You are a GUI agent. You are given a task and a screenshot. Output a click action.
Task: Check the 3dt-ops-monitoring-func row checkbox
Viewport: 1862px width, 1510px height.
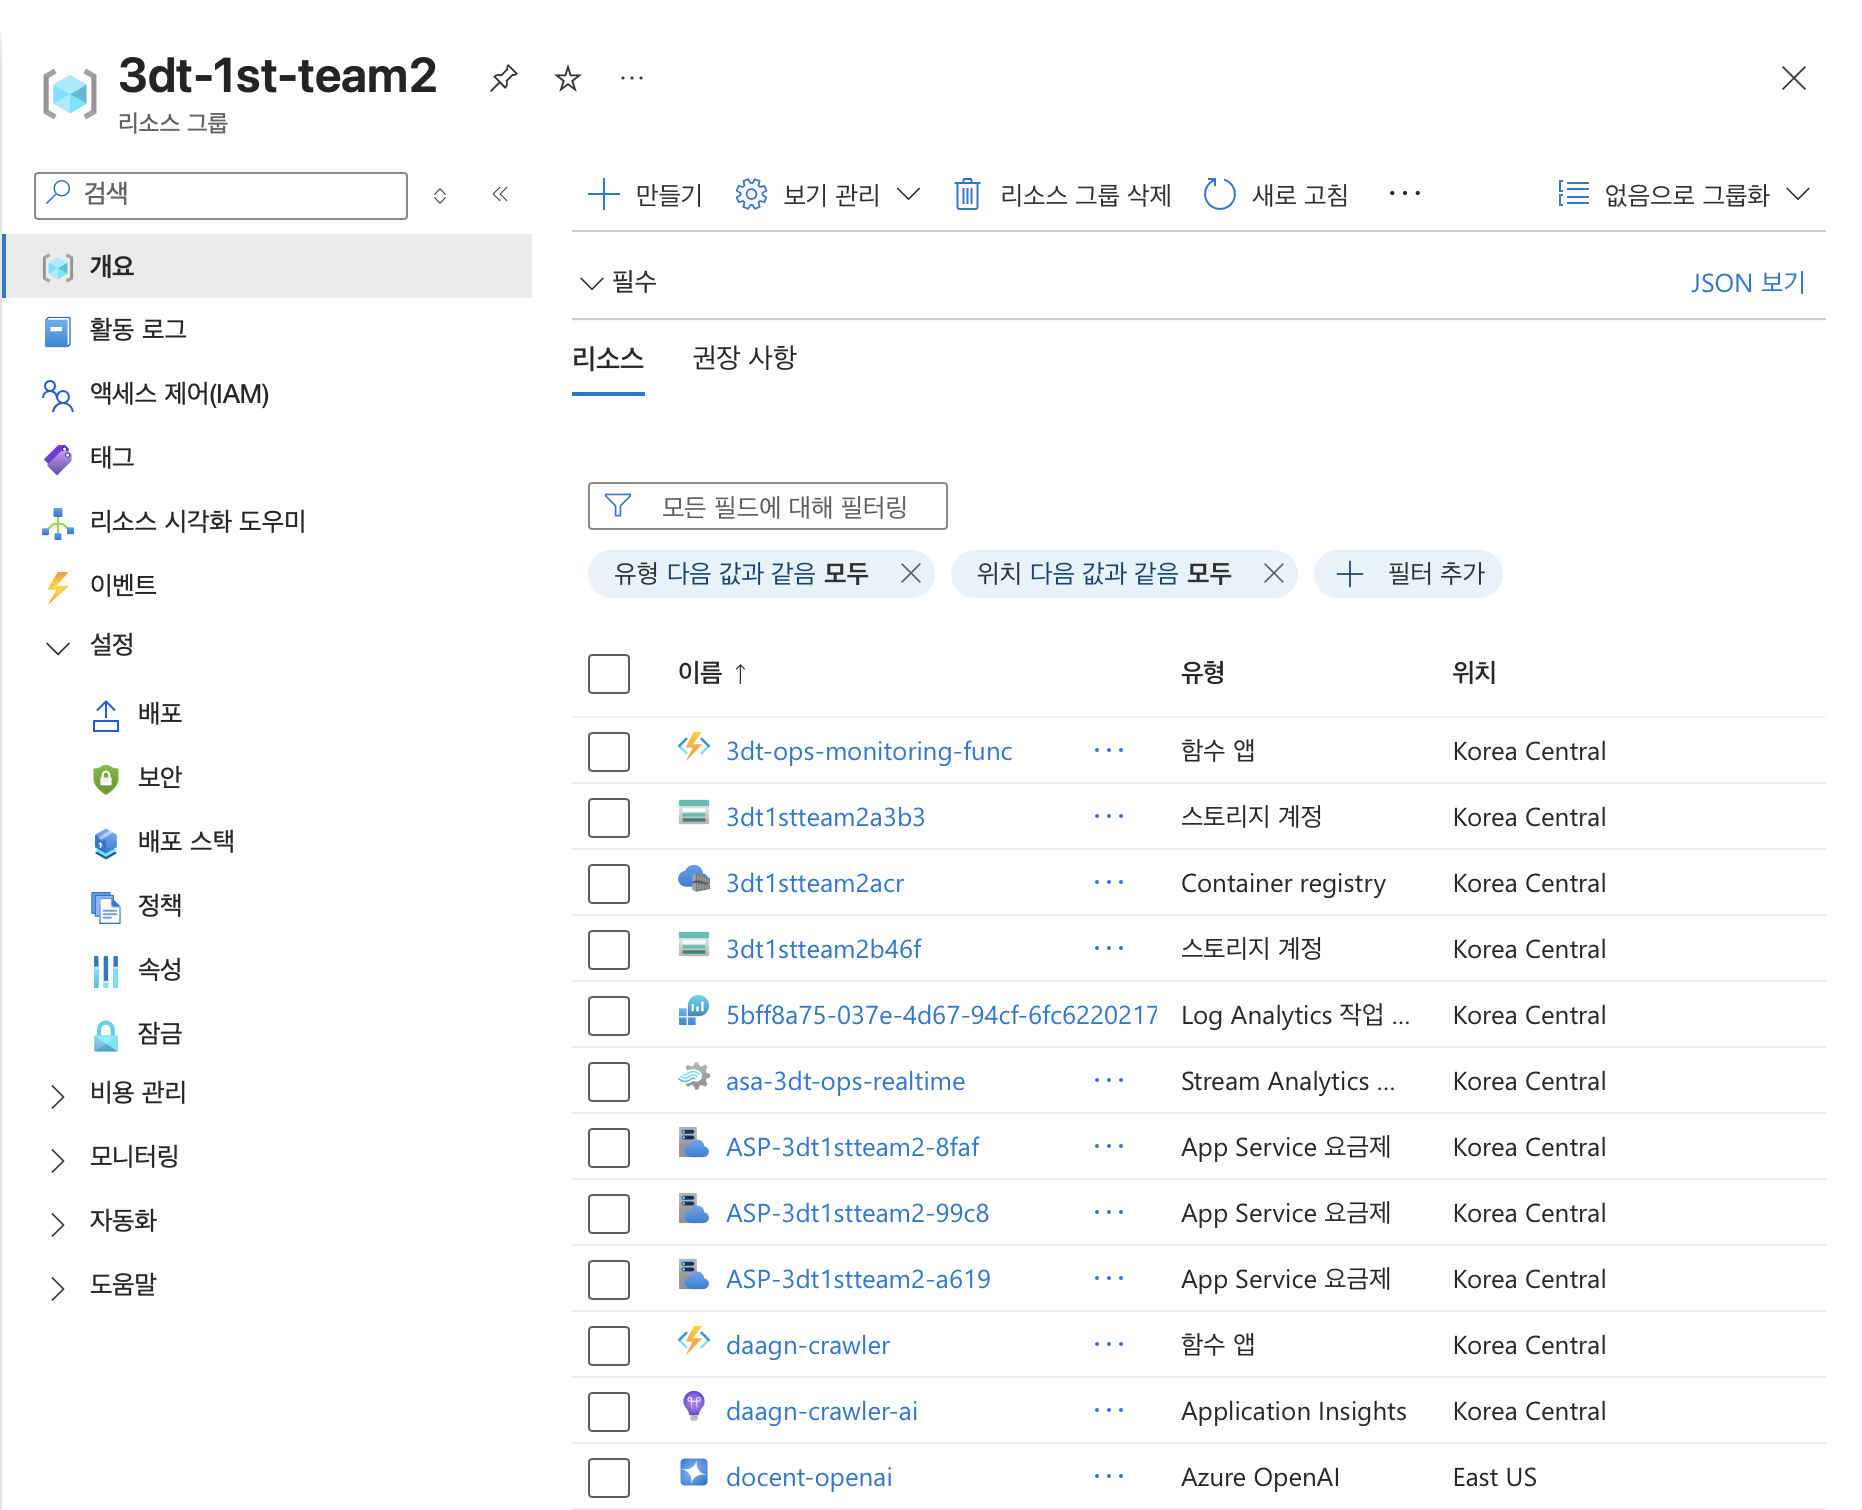pyautogui.click(x=609, y=752)
